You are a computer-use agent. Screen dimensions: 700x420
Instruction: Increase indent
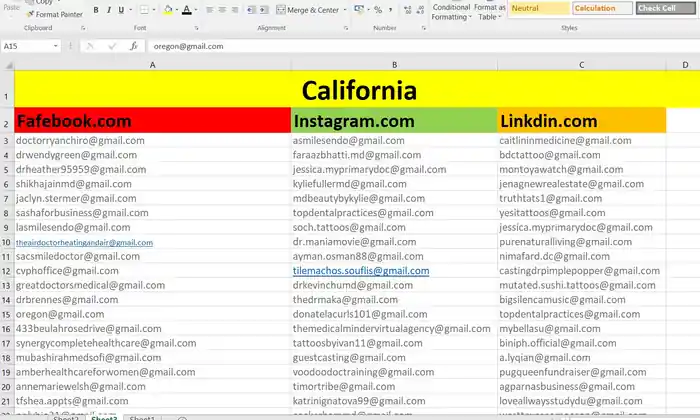(264, 10)
